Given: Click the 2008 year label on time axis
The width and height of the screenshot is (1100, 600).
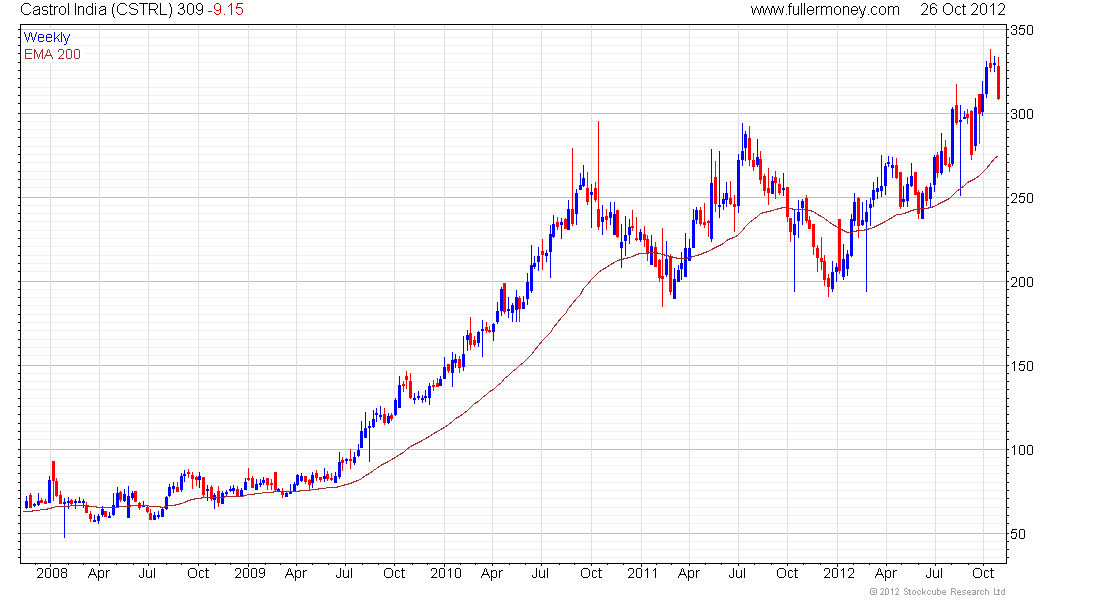Looking at the screenshot, I should 52,573.
